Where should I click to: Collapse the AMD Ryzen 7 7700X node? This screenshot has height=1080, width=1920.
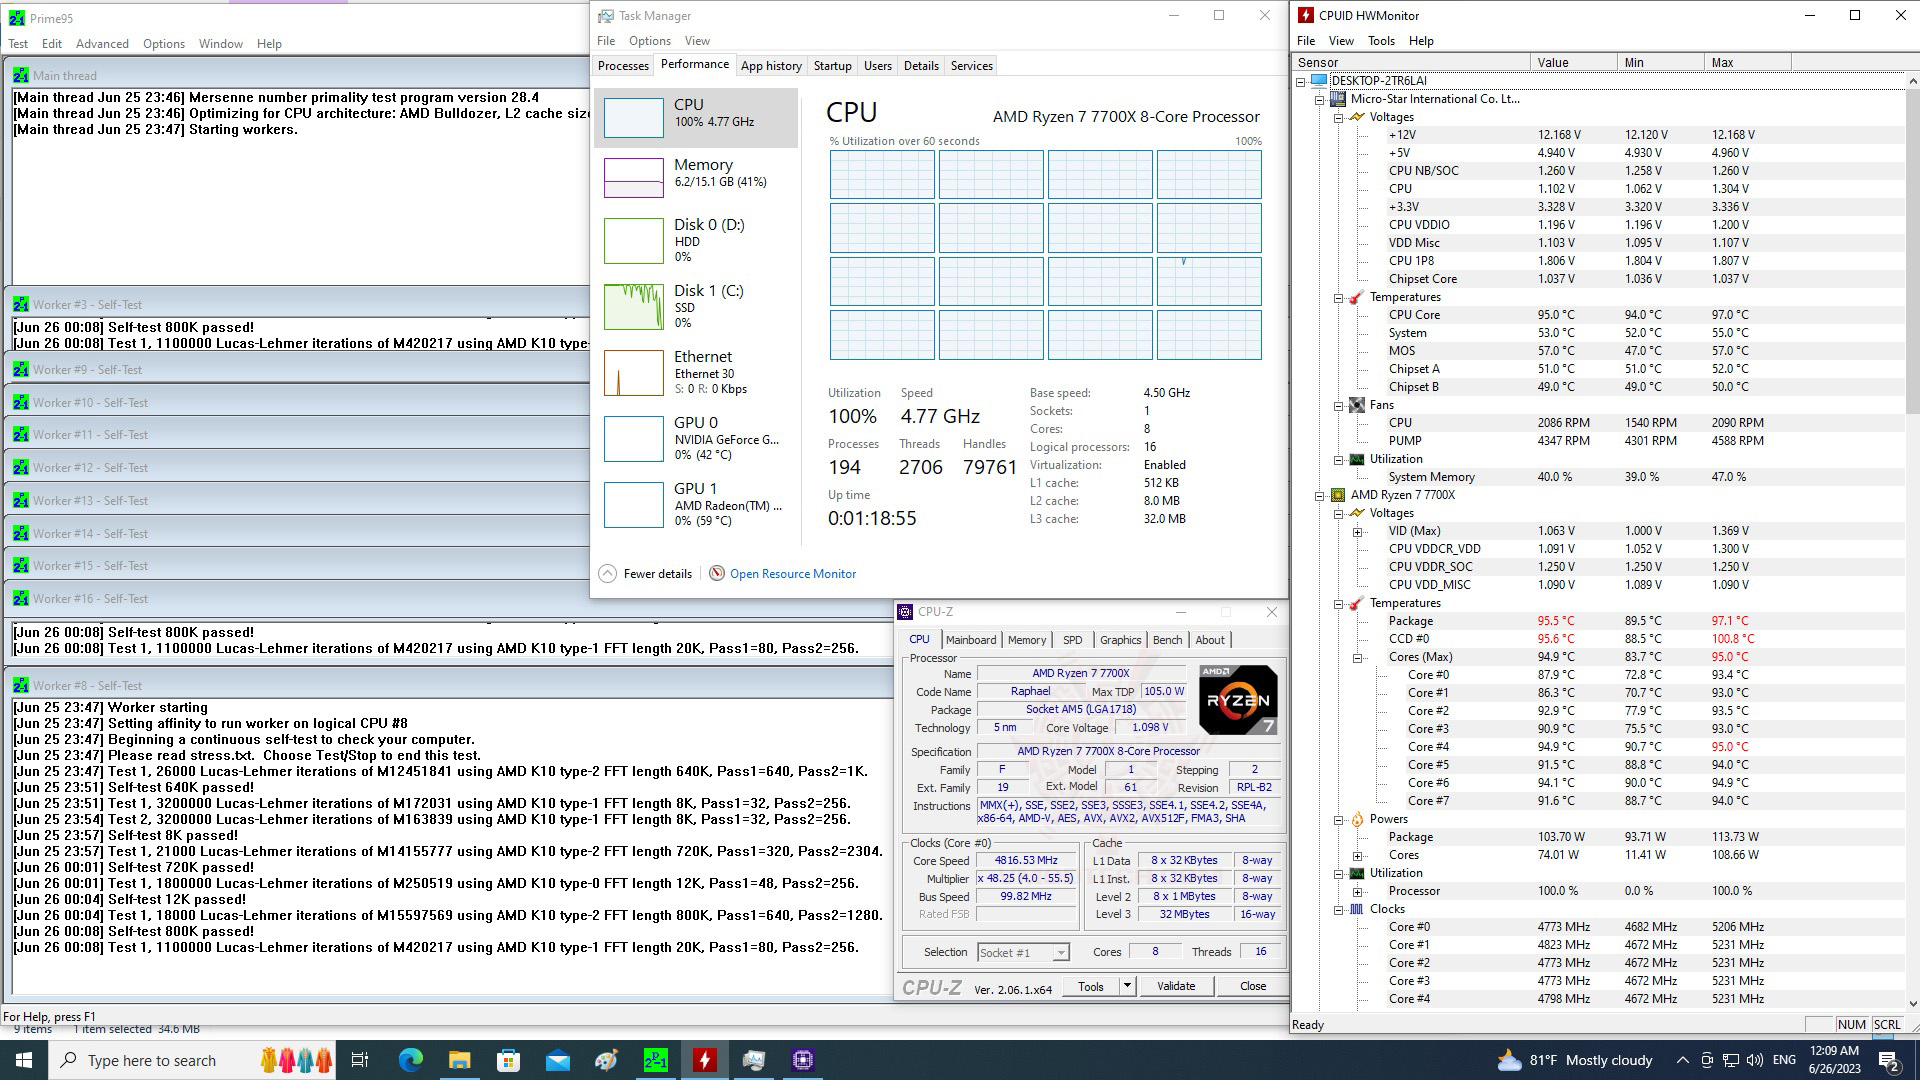tap(1320, 495)
